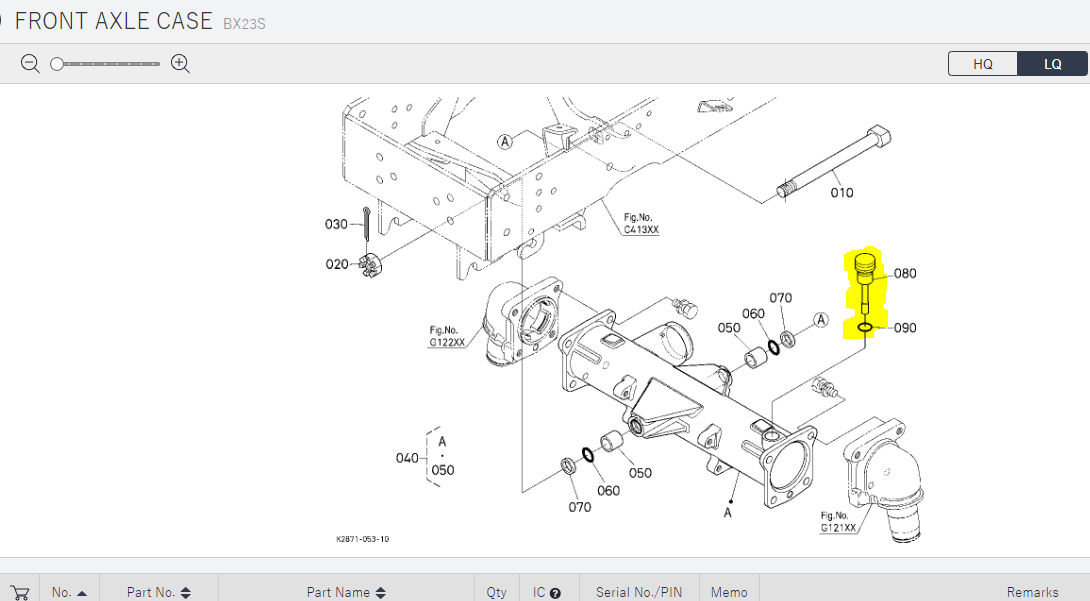Click the 020 castle nut in diagram
This screenshot has height=601, width=1090.
[367, 265]
